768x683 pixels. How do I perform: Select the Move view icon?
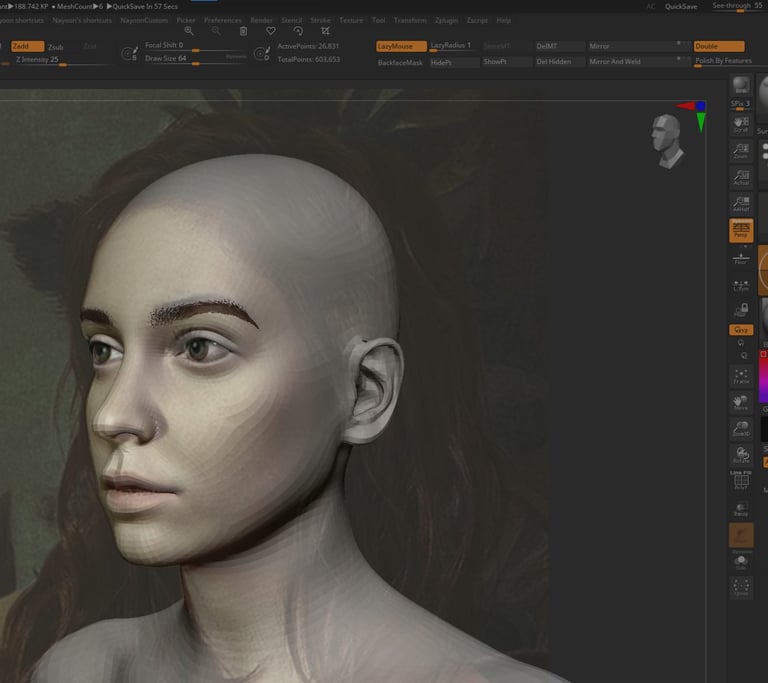pos(741,403)
